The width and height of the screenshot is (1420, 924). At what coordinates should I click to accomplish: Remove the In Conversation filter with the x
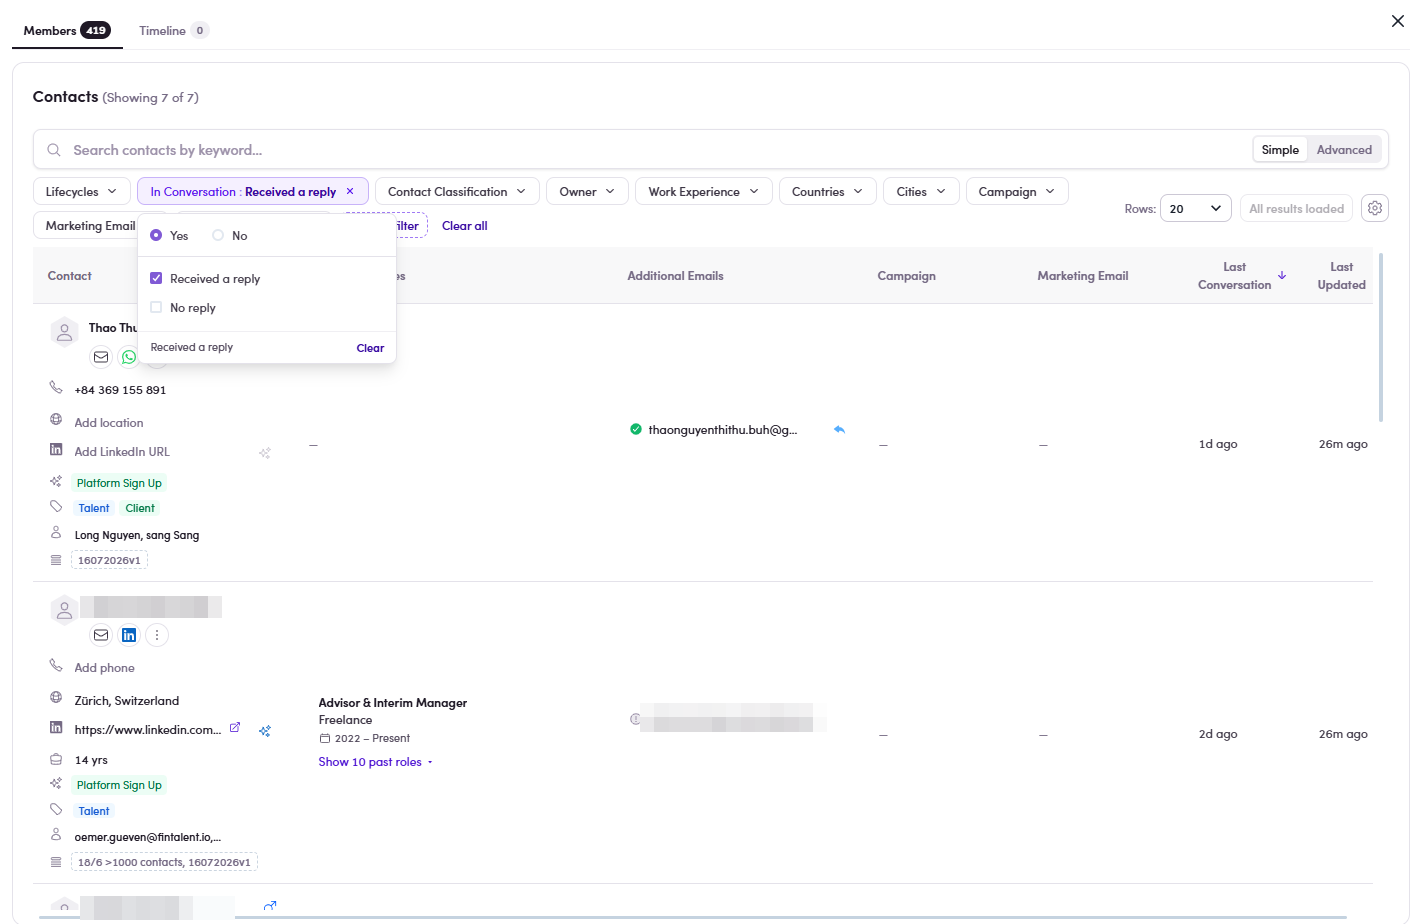pyautogui.click(x=350, y=191)
